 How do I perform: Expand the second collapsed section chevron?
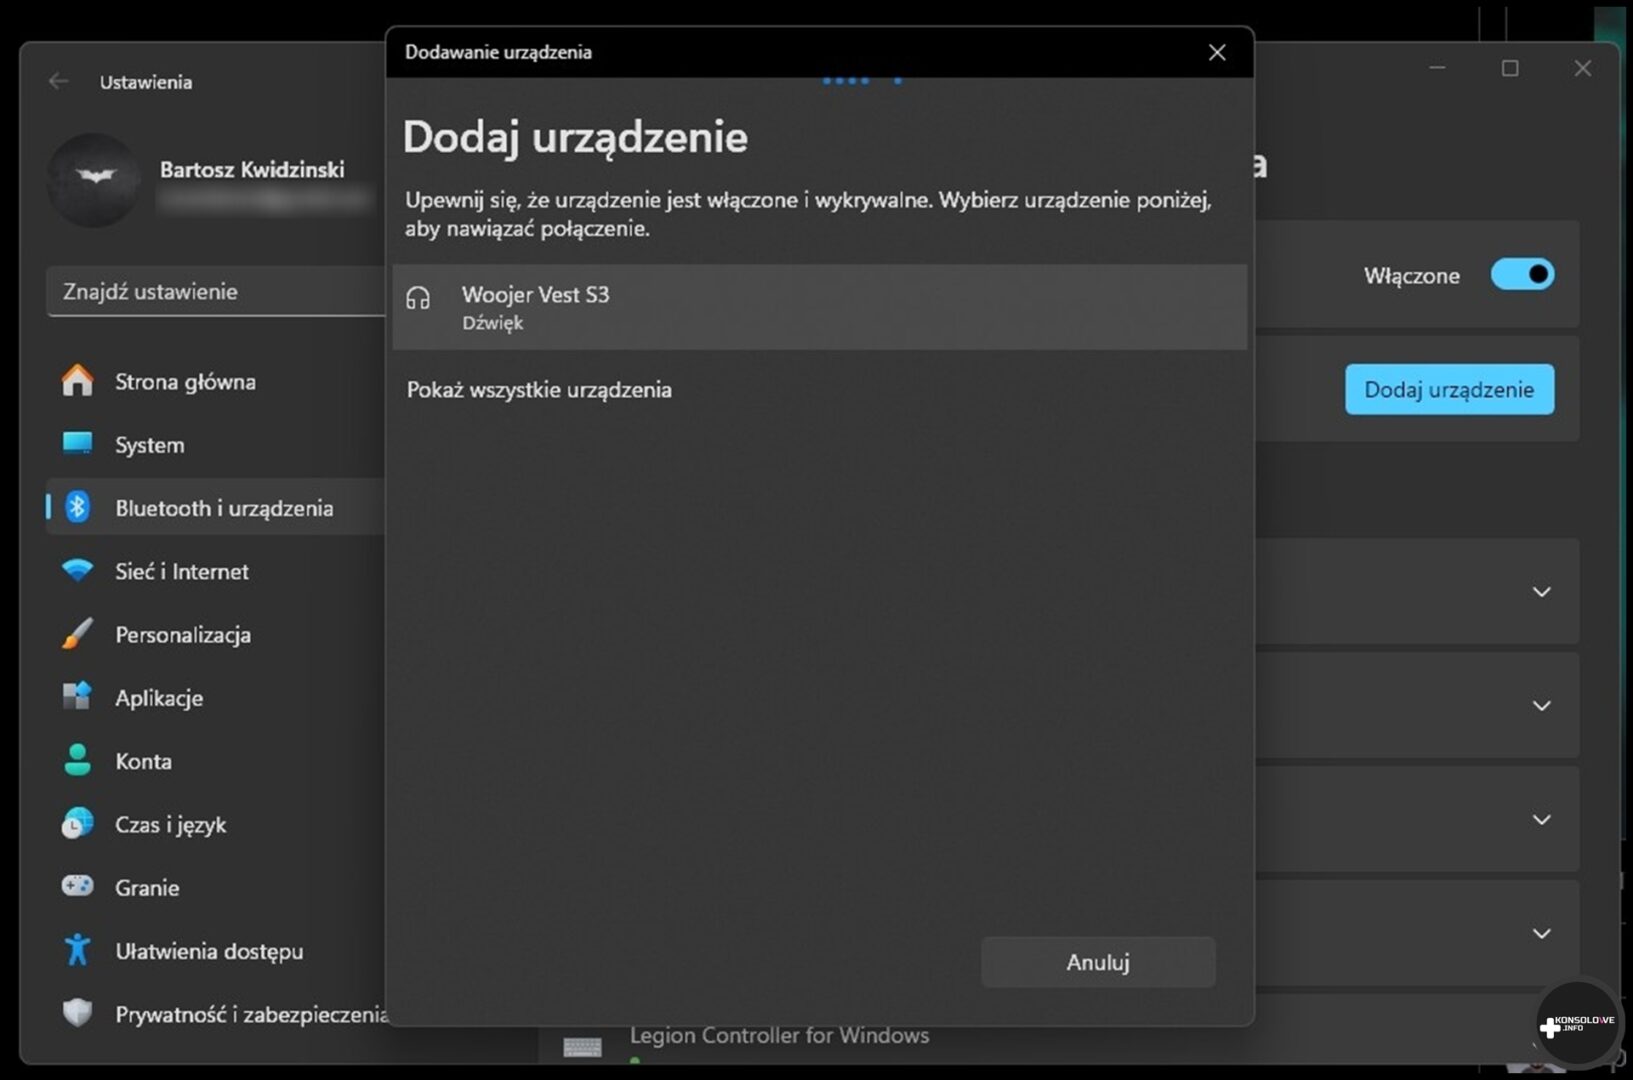pos(1541,706)
